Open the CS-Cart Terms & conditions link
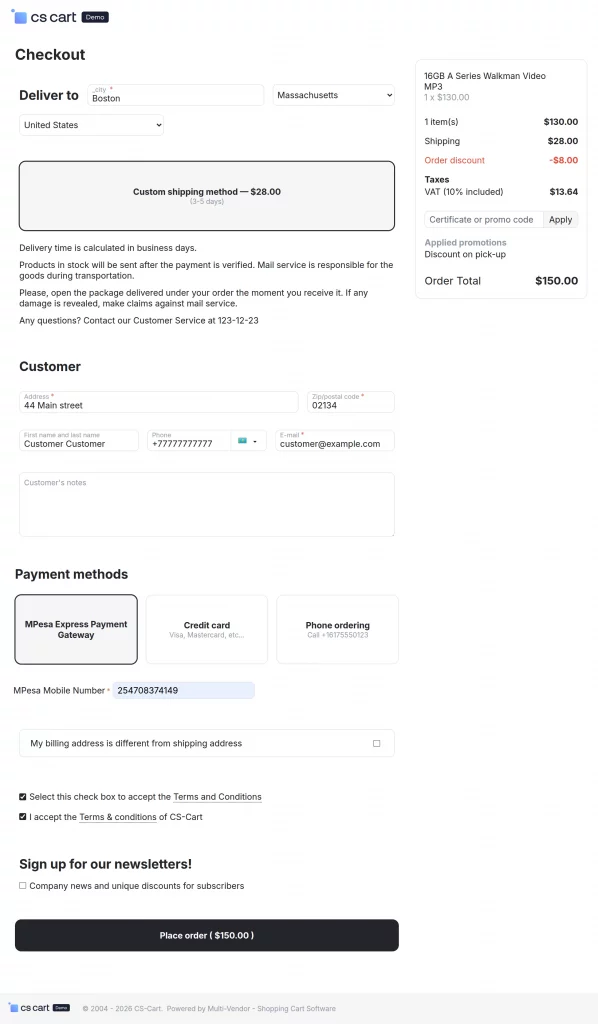The width and height of the screenshot is (598, 1024). 118,817
